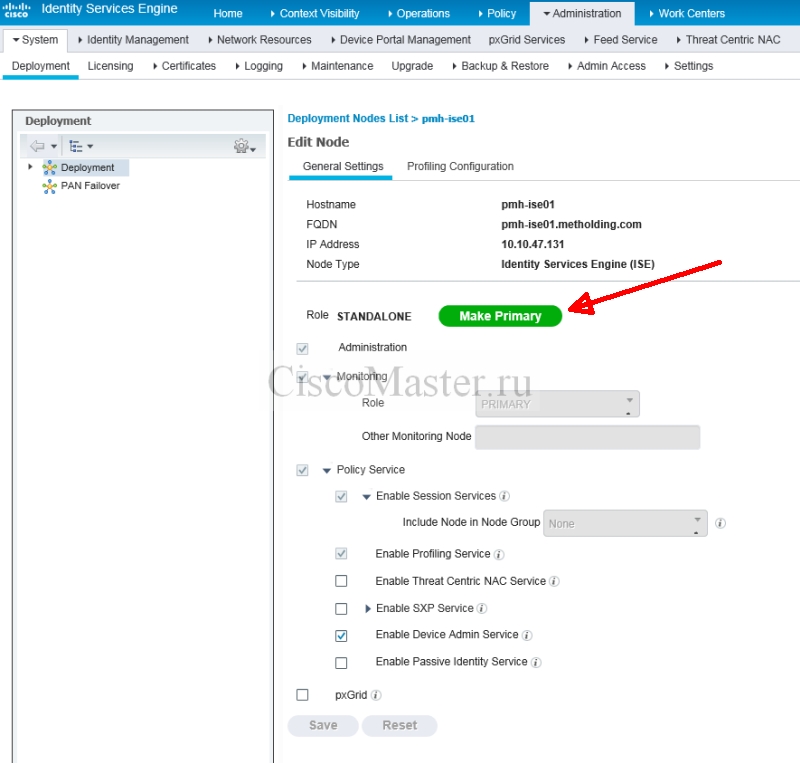Open the Work Centers menu
This screenshot has width=800, height=763.
687,13
